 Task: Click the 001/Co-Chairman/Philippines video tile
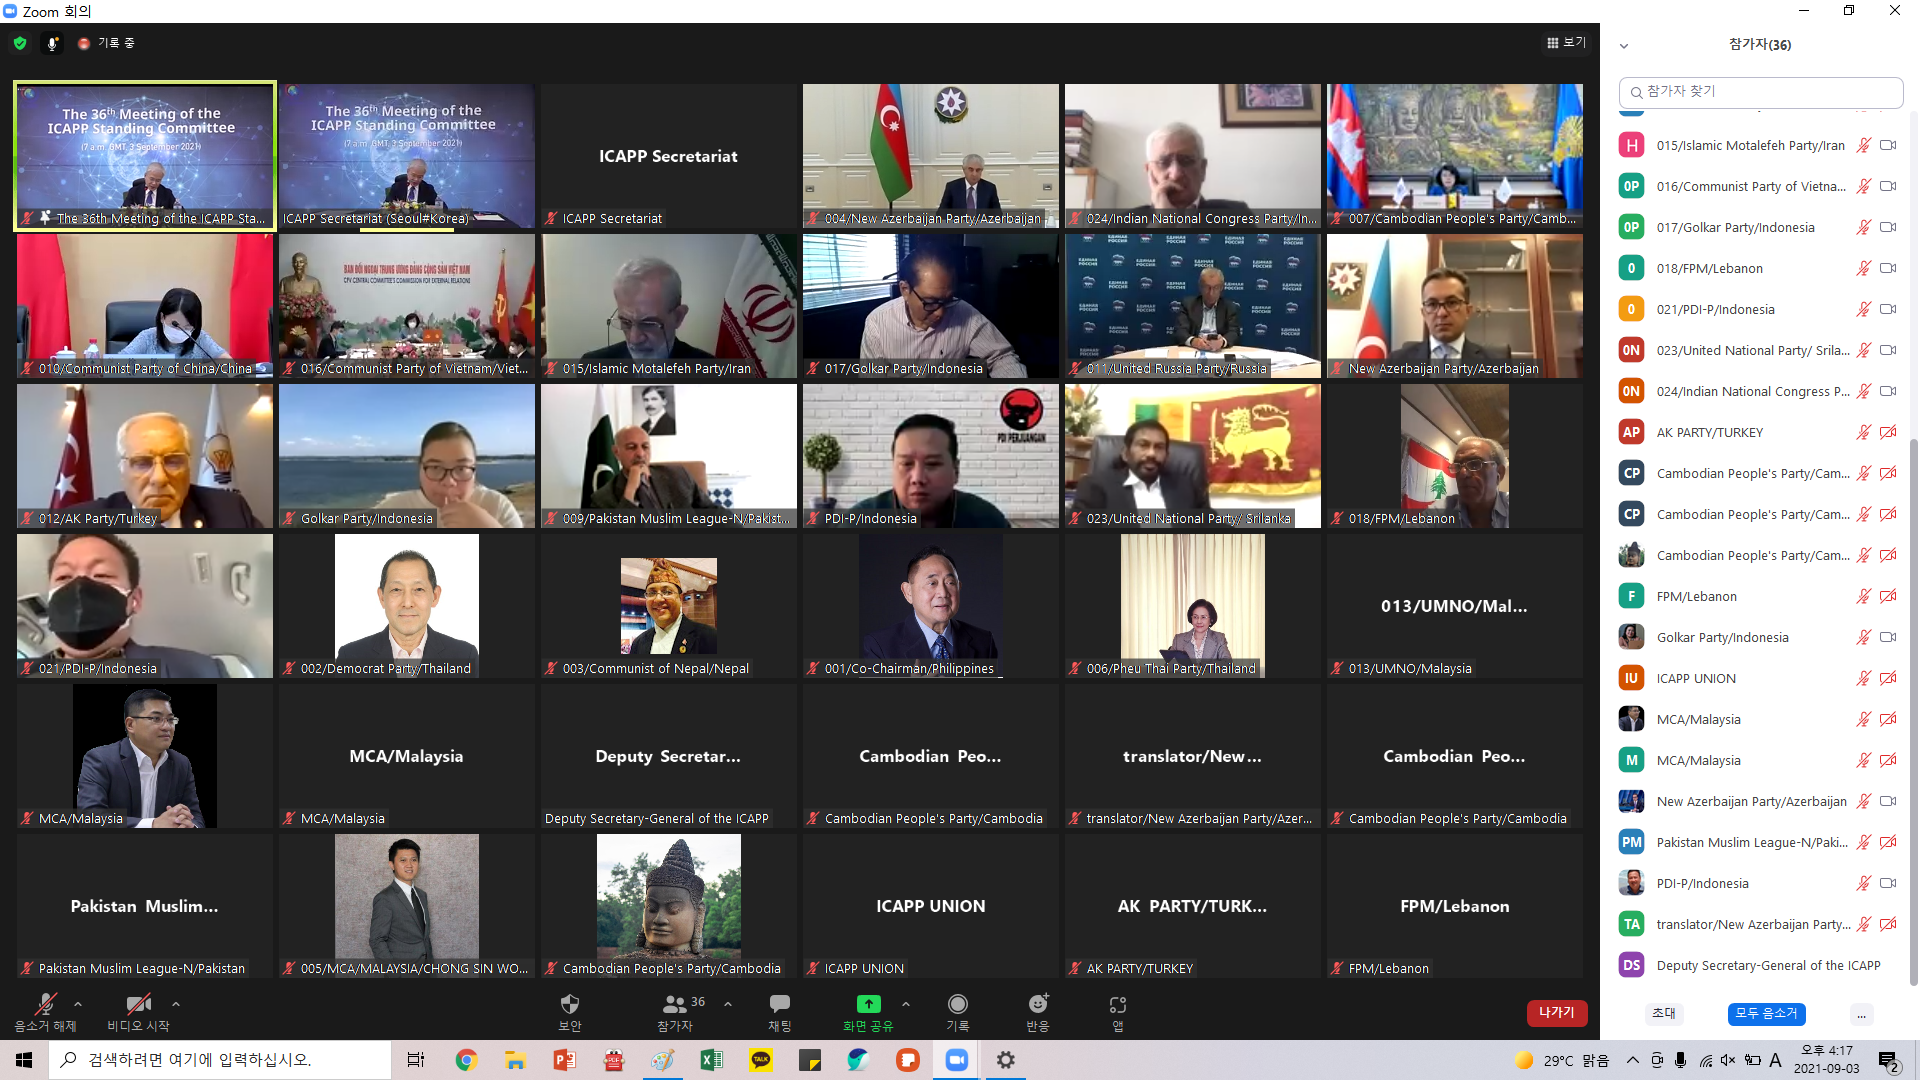coord(931,606)
